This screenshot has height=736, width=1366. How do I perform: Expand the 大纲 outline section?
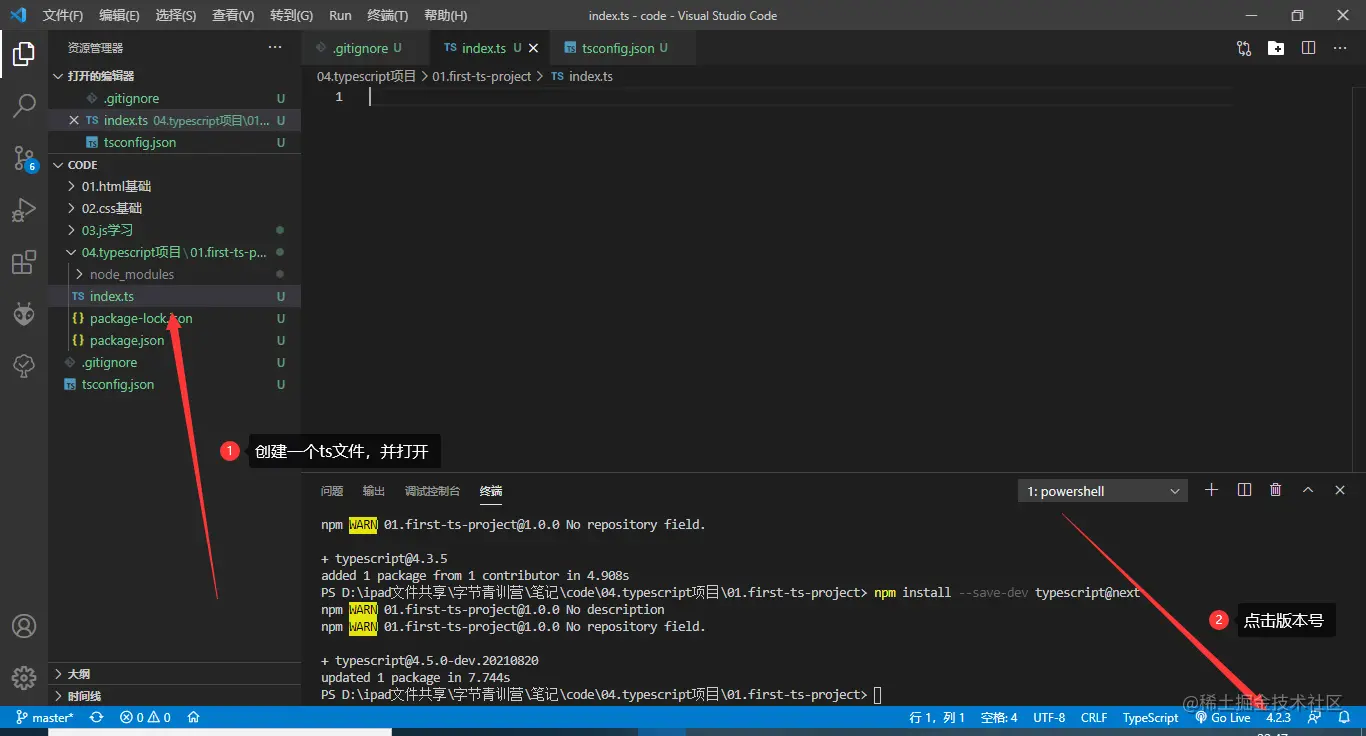point(175,673)
